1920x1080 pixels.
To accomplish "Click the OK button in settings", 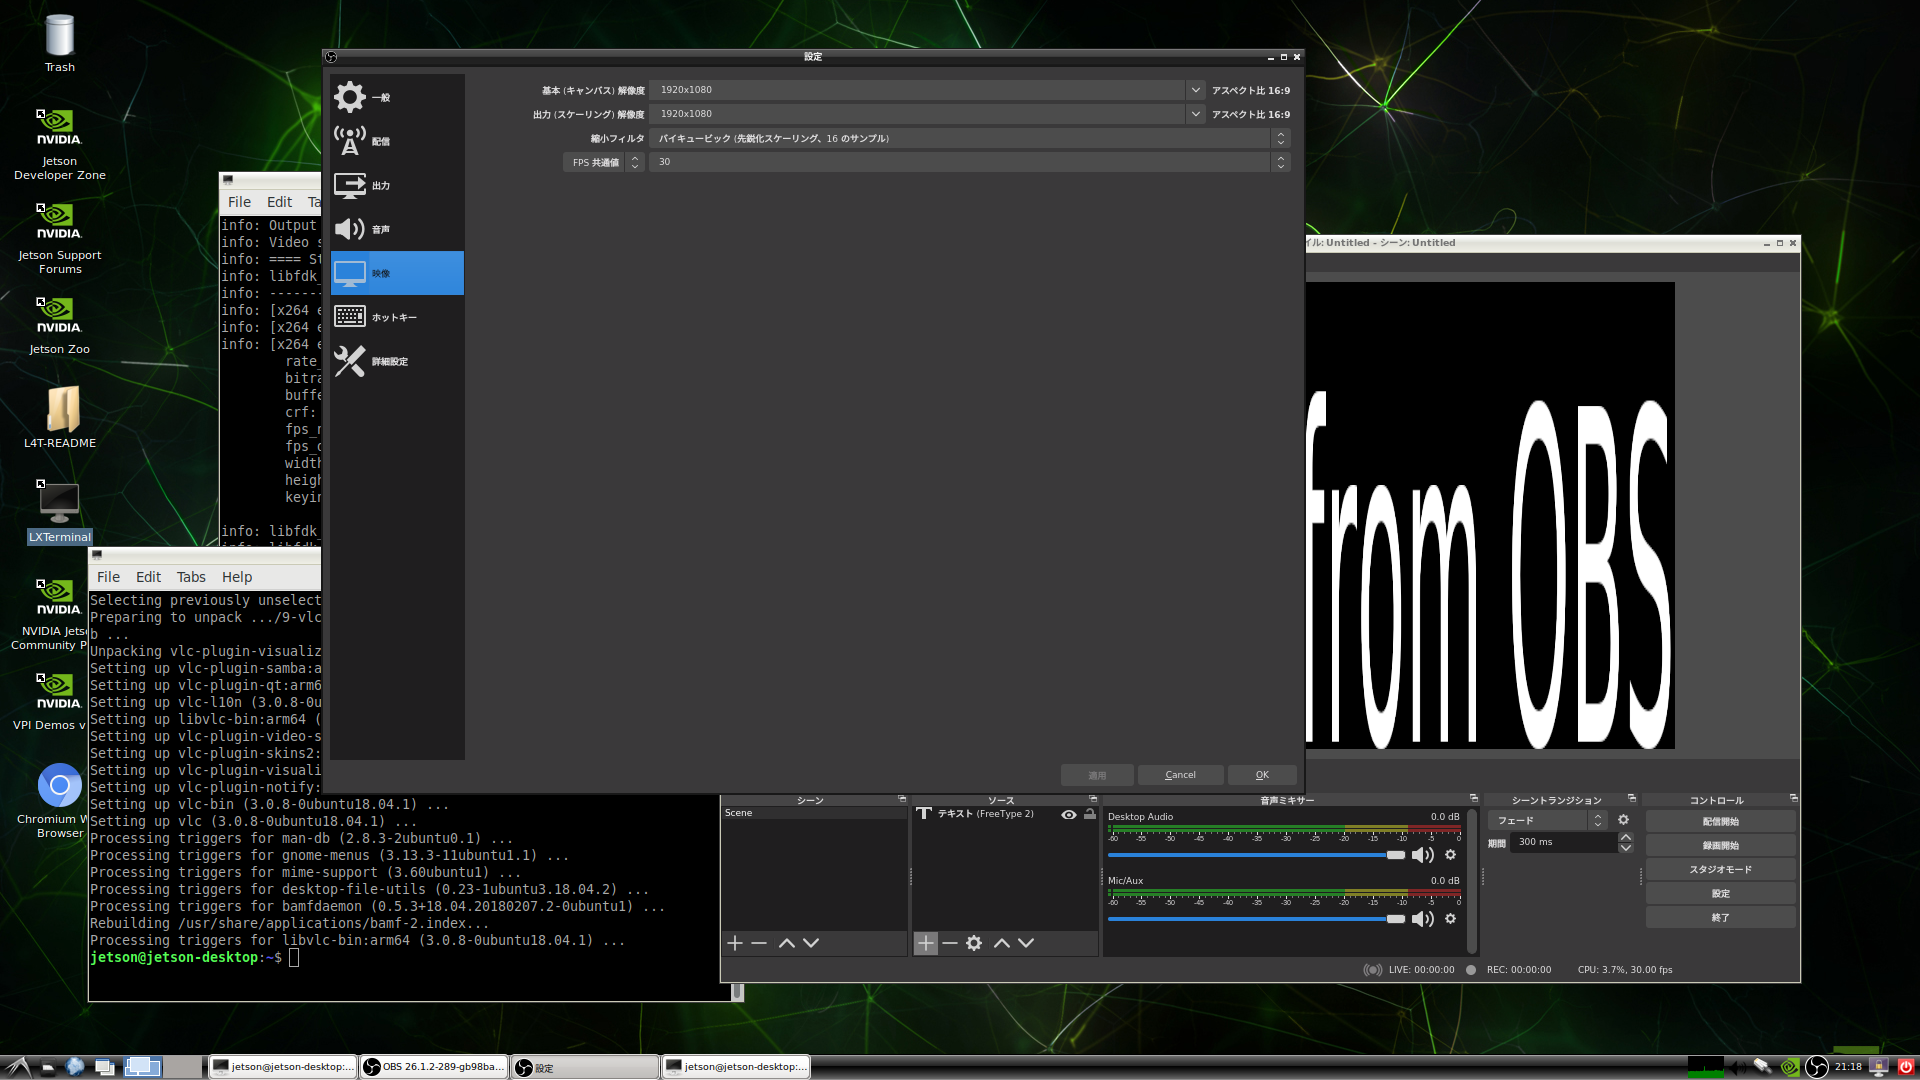I will pos(1262,775).
